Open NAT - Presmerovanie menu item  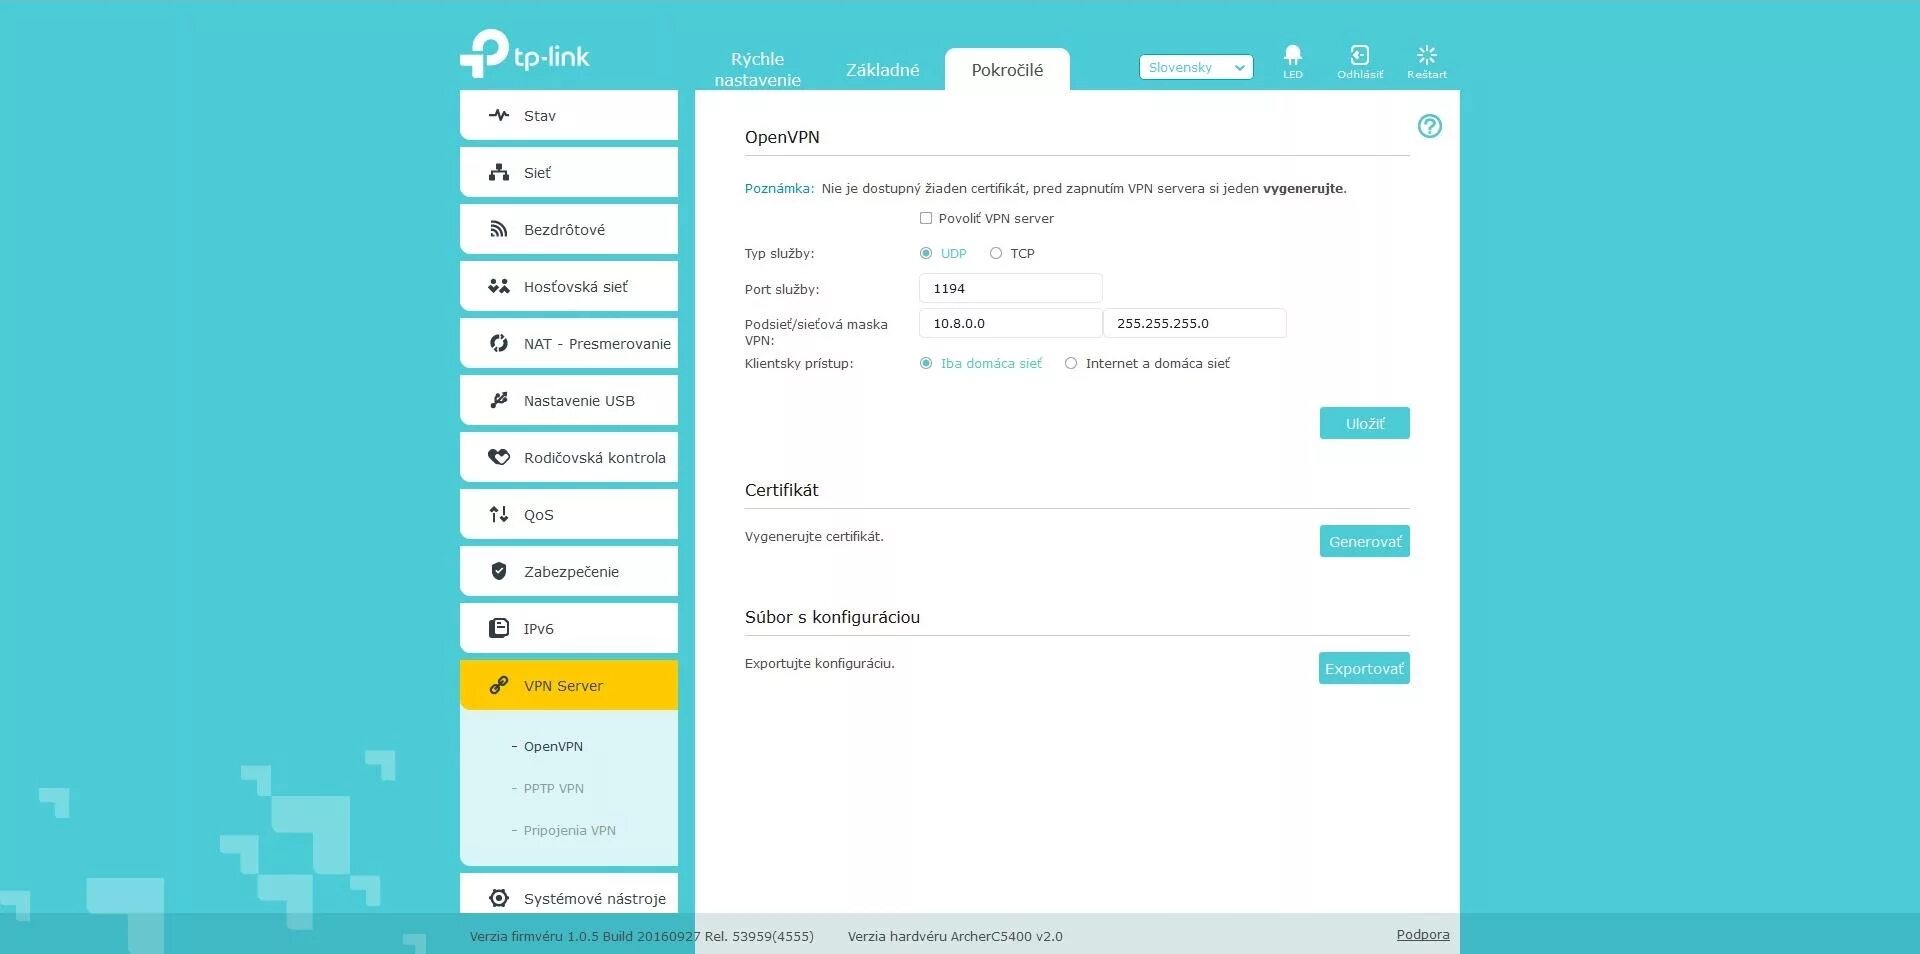[569, 343]
